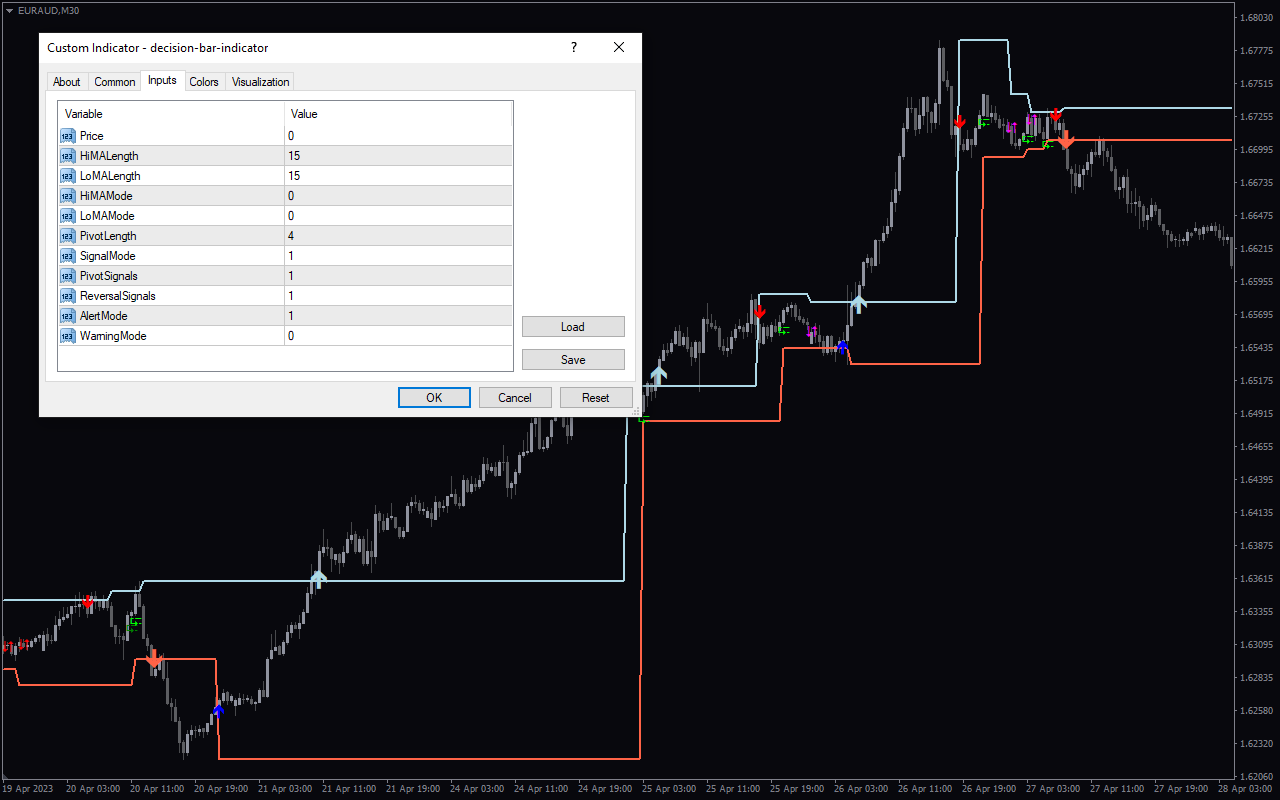The image size is (1280, 800).
Task: Open the Visualization tab
Action: [260, 82]
